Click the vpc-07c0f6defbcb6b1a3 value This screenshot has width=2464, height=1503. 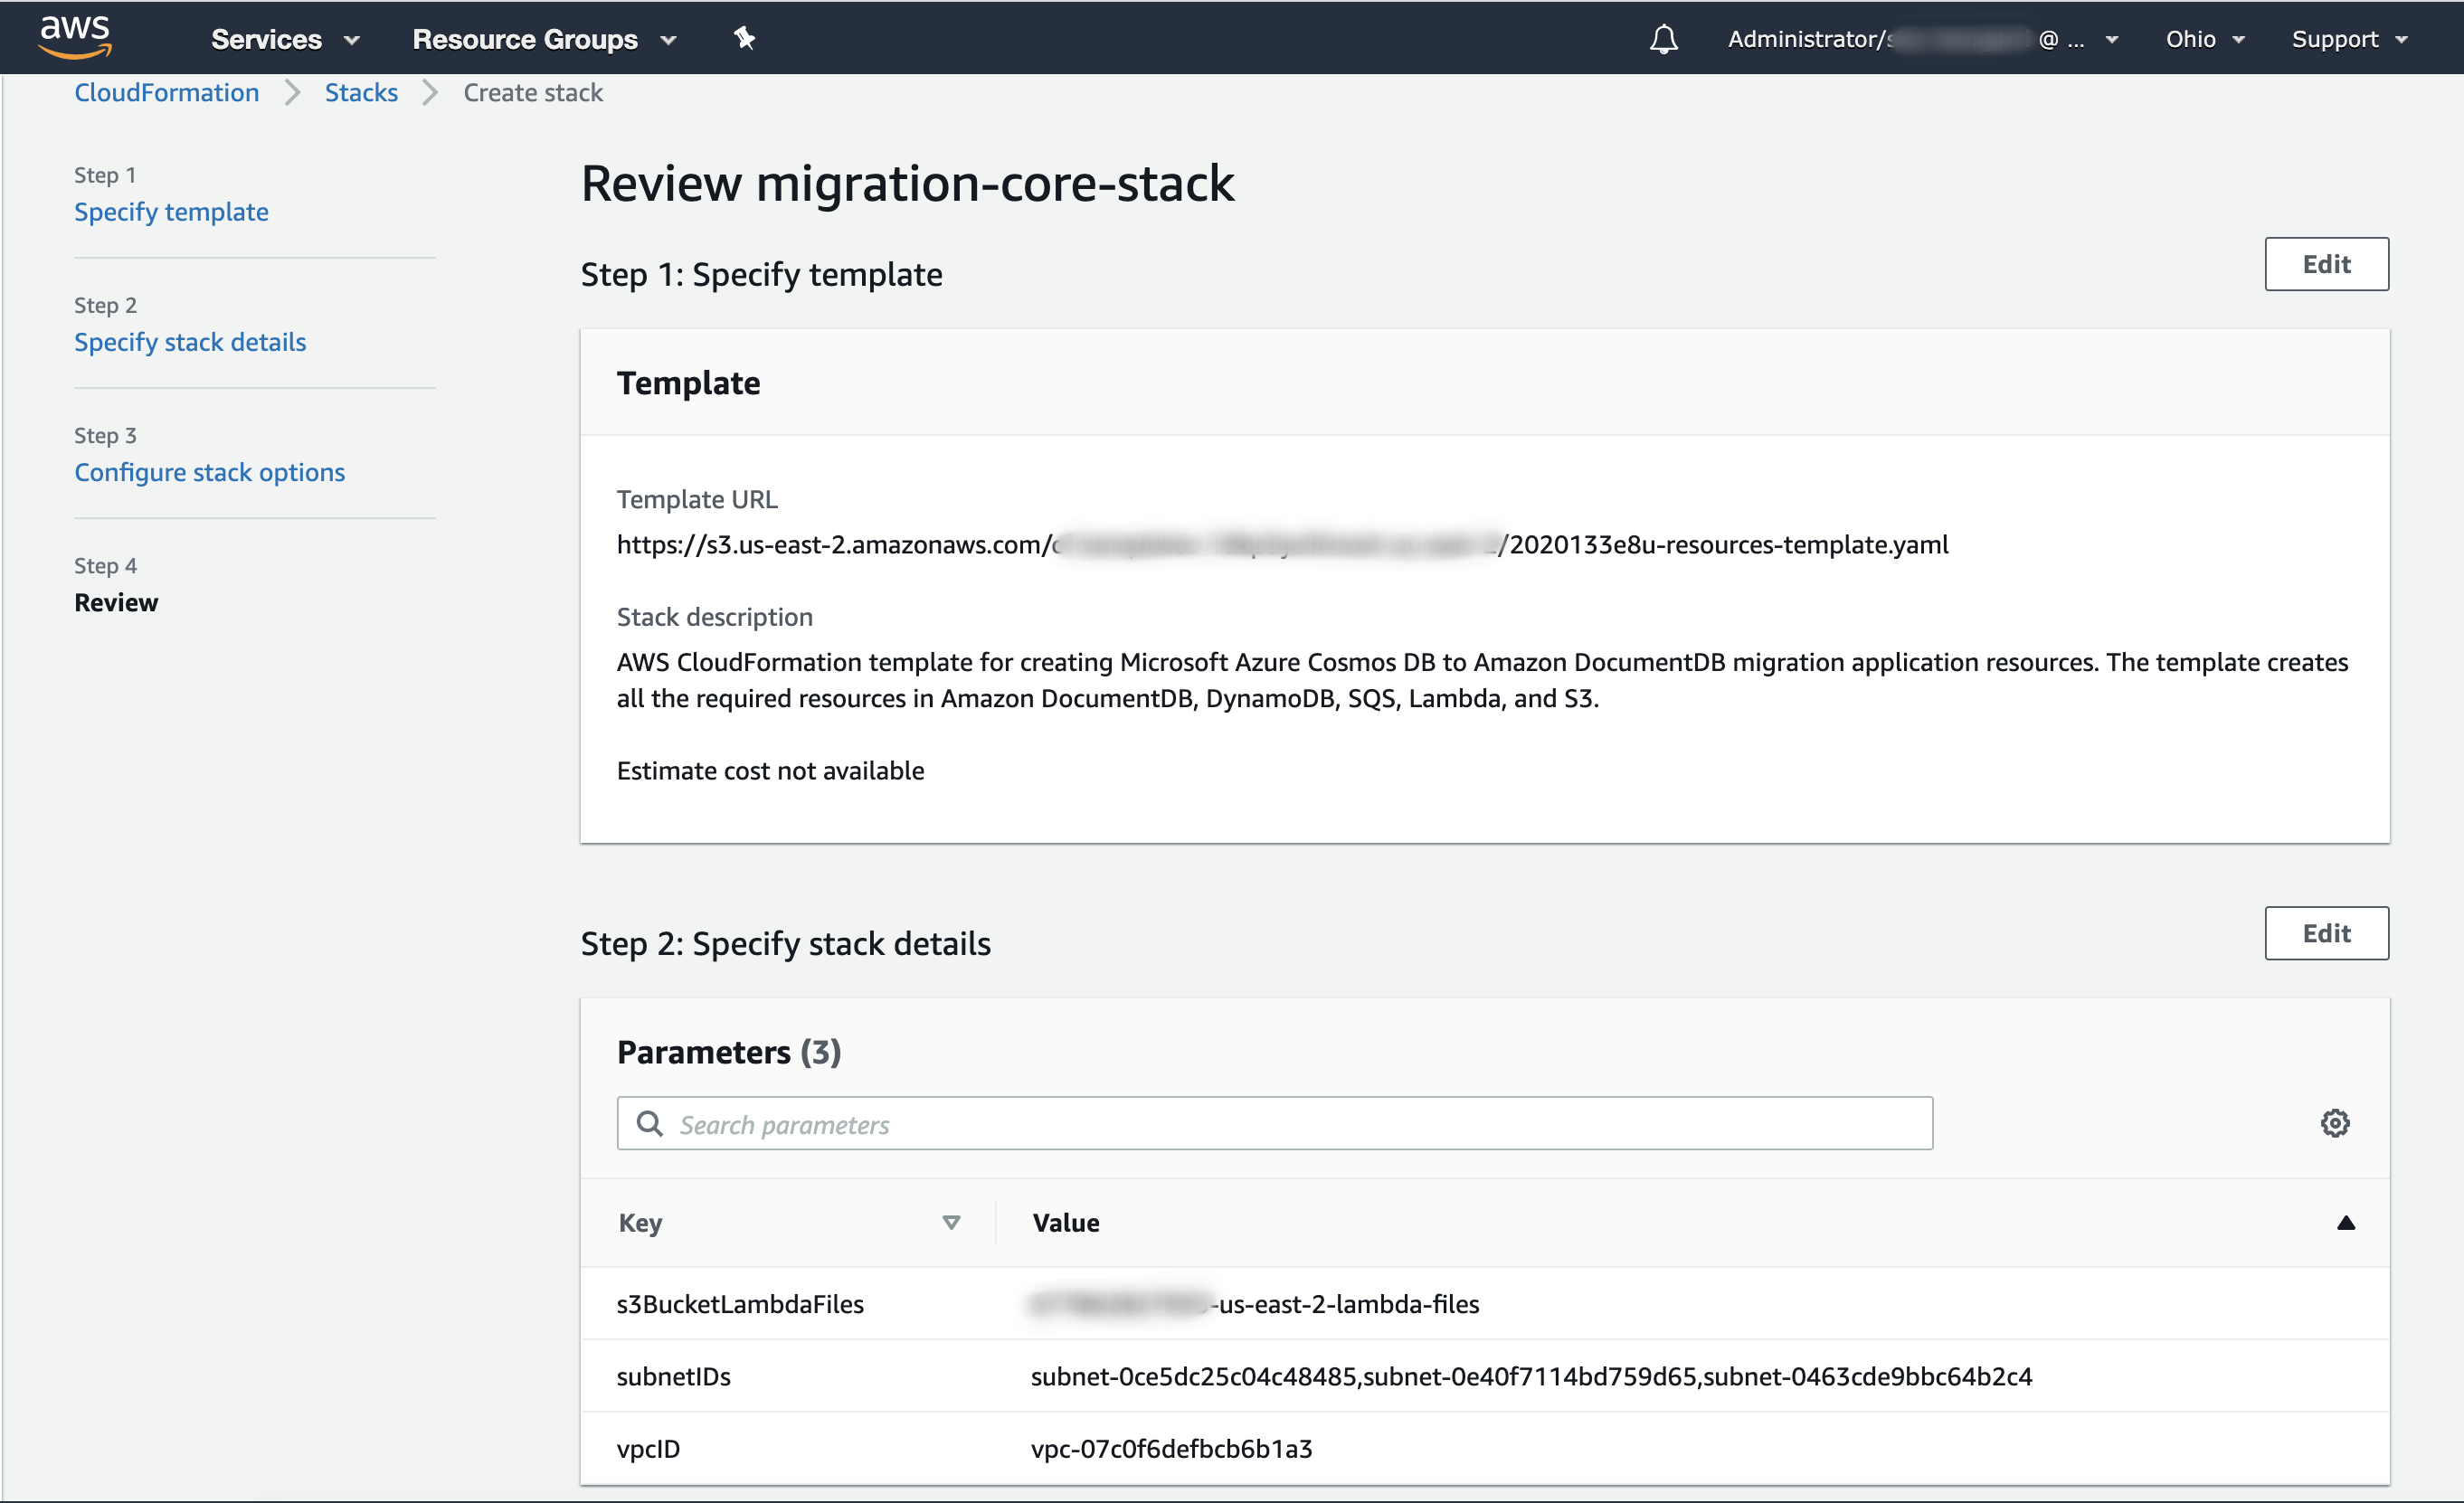click(x=1171, y=1448)
